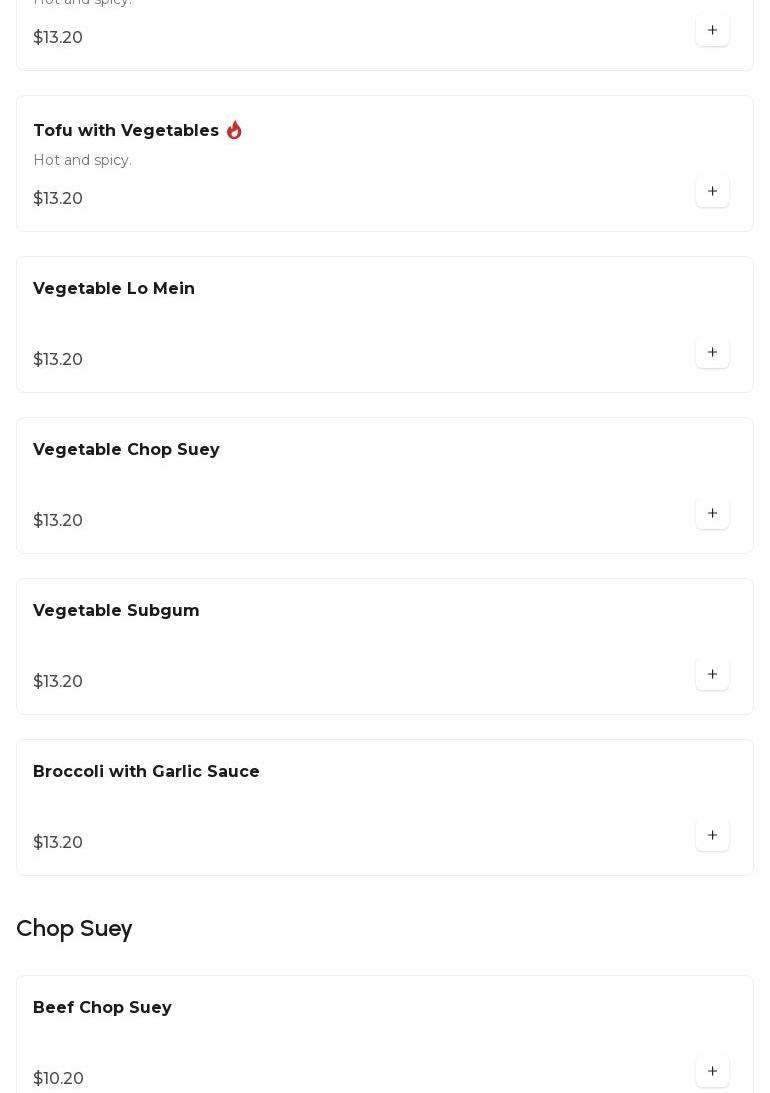Click the $13.20 price under Tofu with Vegetables
The height and width of the screenshot is (1093, 770).
pos(58,199)
